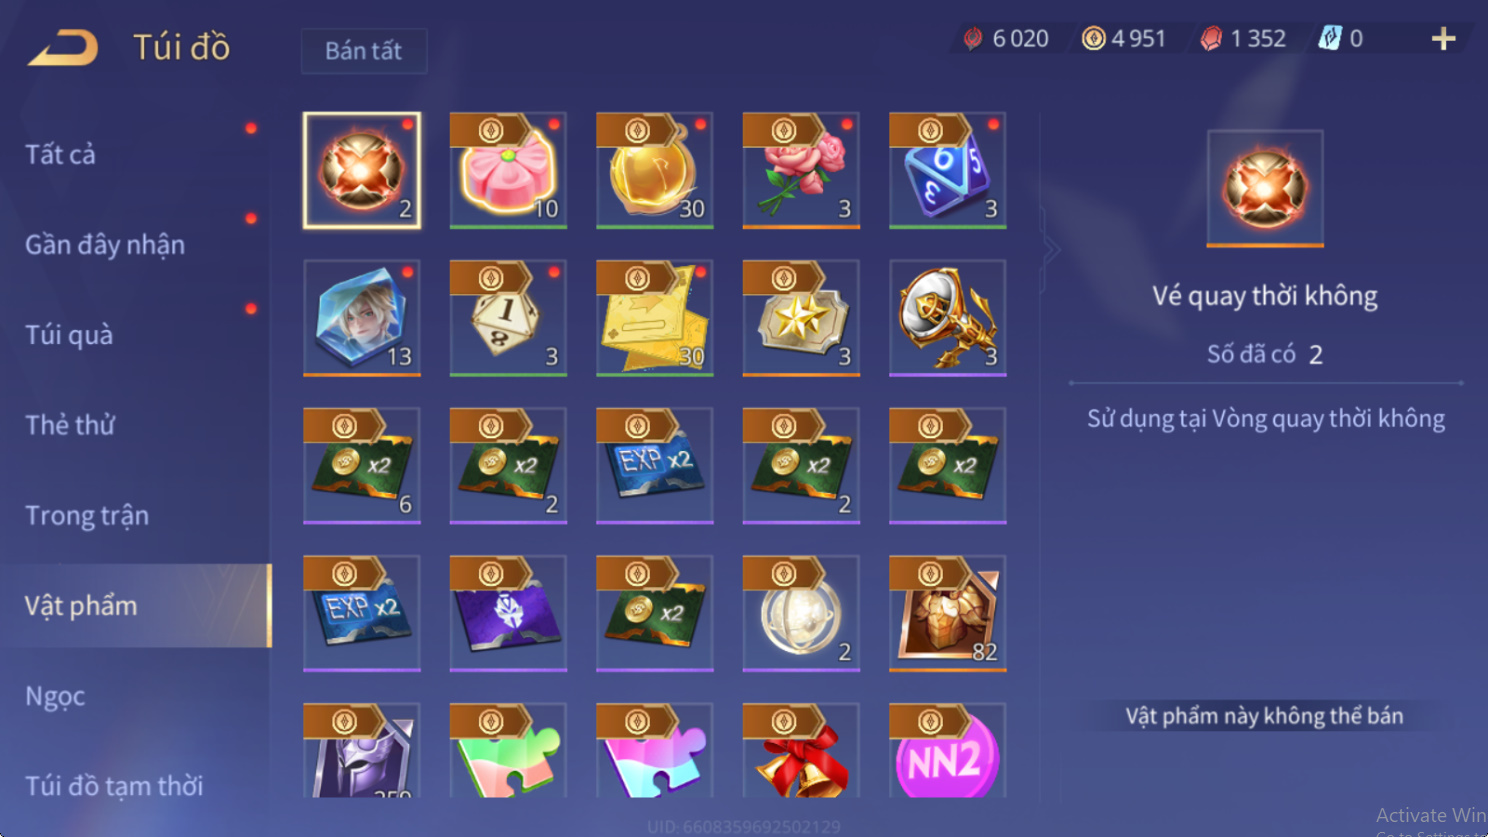Collapse the detail panel with side arrow
1488x837 pixels.
coord(1051,249)
